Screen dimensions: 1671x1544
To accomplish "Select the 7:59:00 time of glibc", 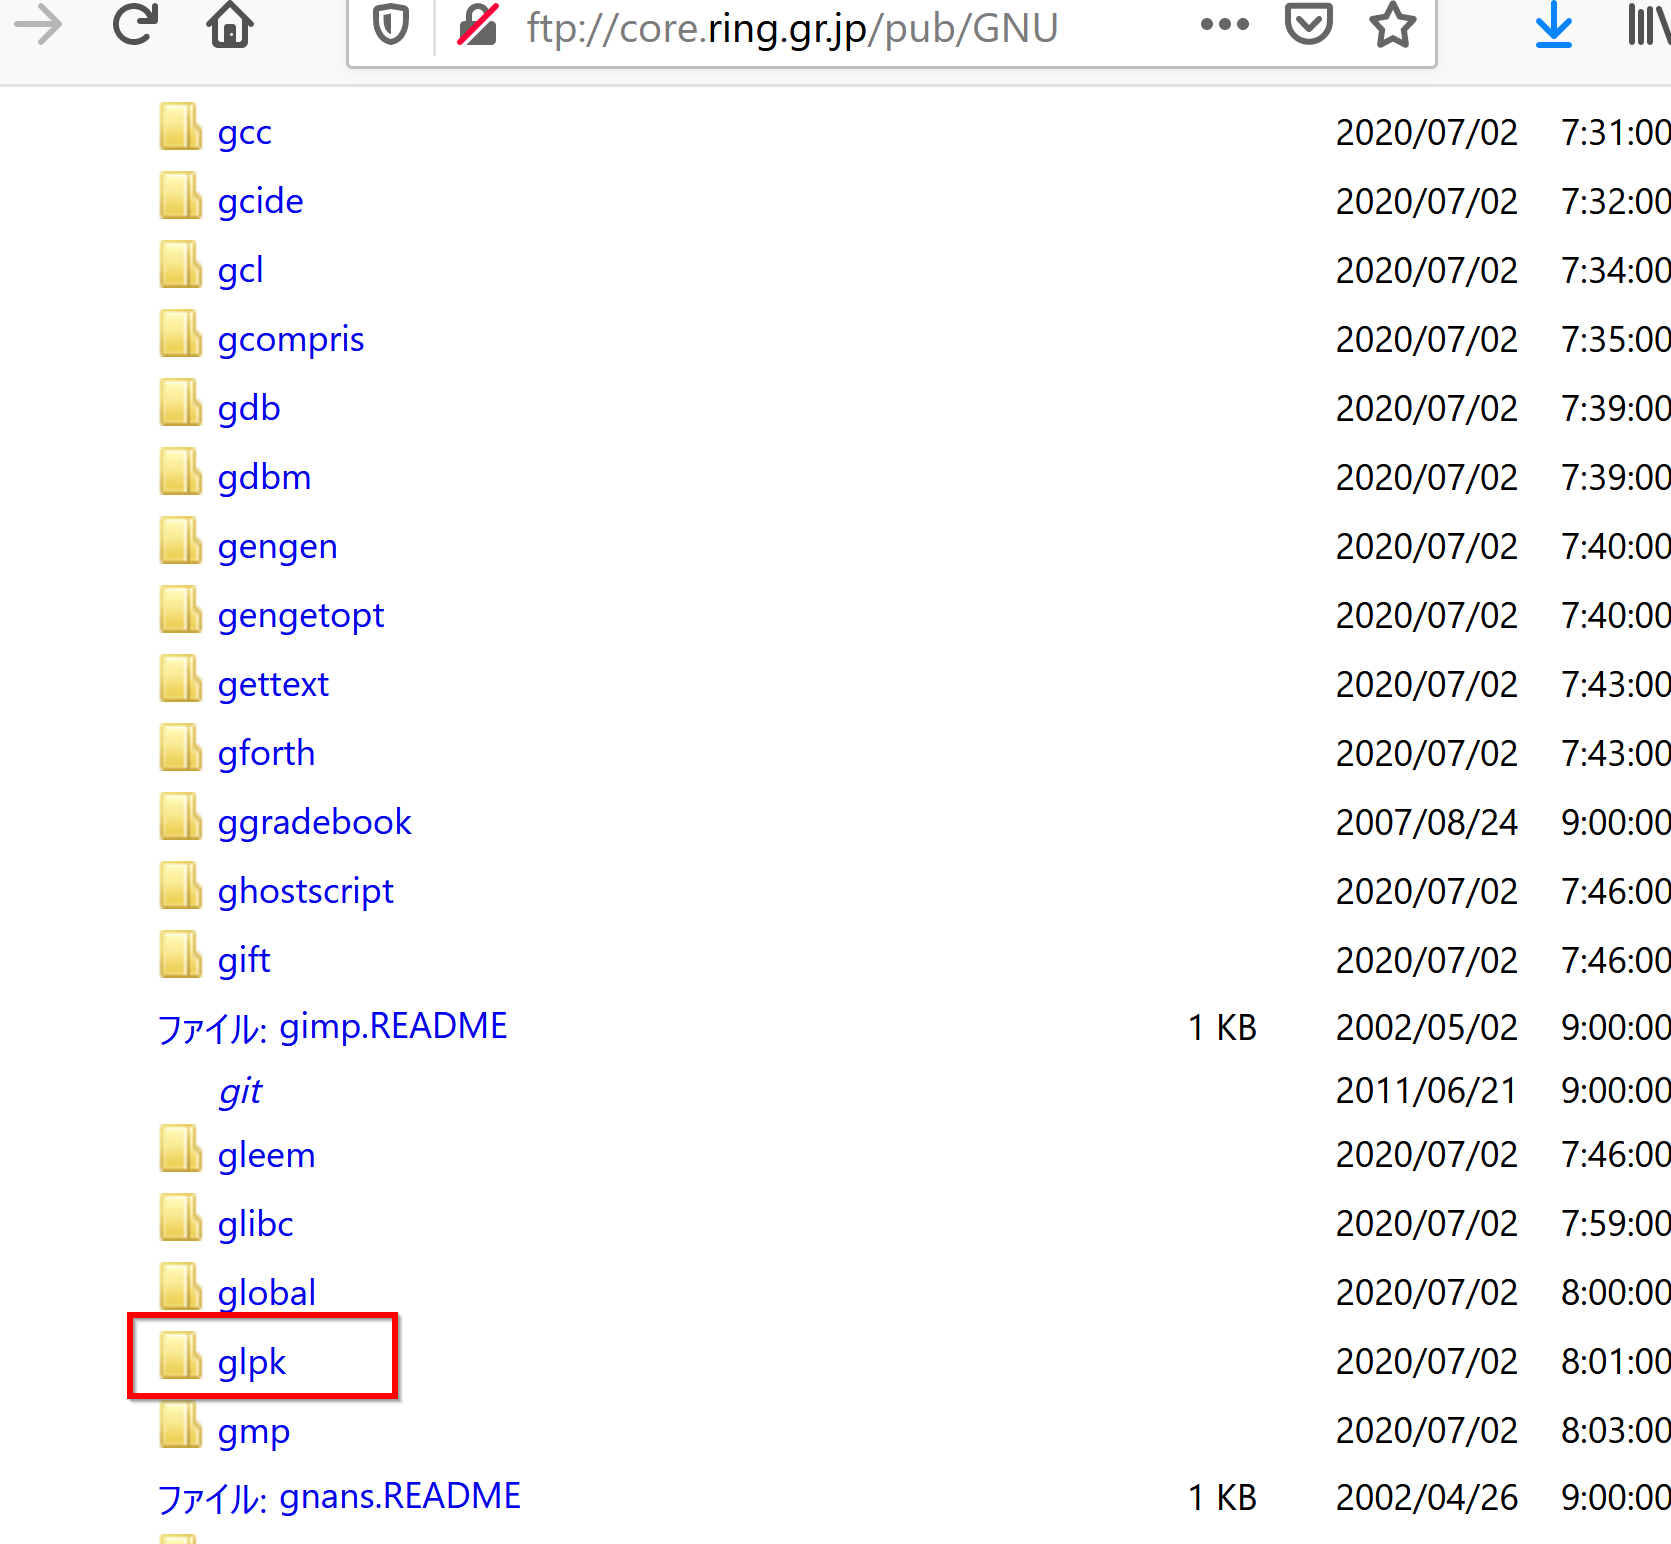I will click(1616, 1224).
